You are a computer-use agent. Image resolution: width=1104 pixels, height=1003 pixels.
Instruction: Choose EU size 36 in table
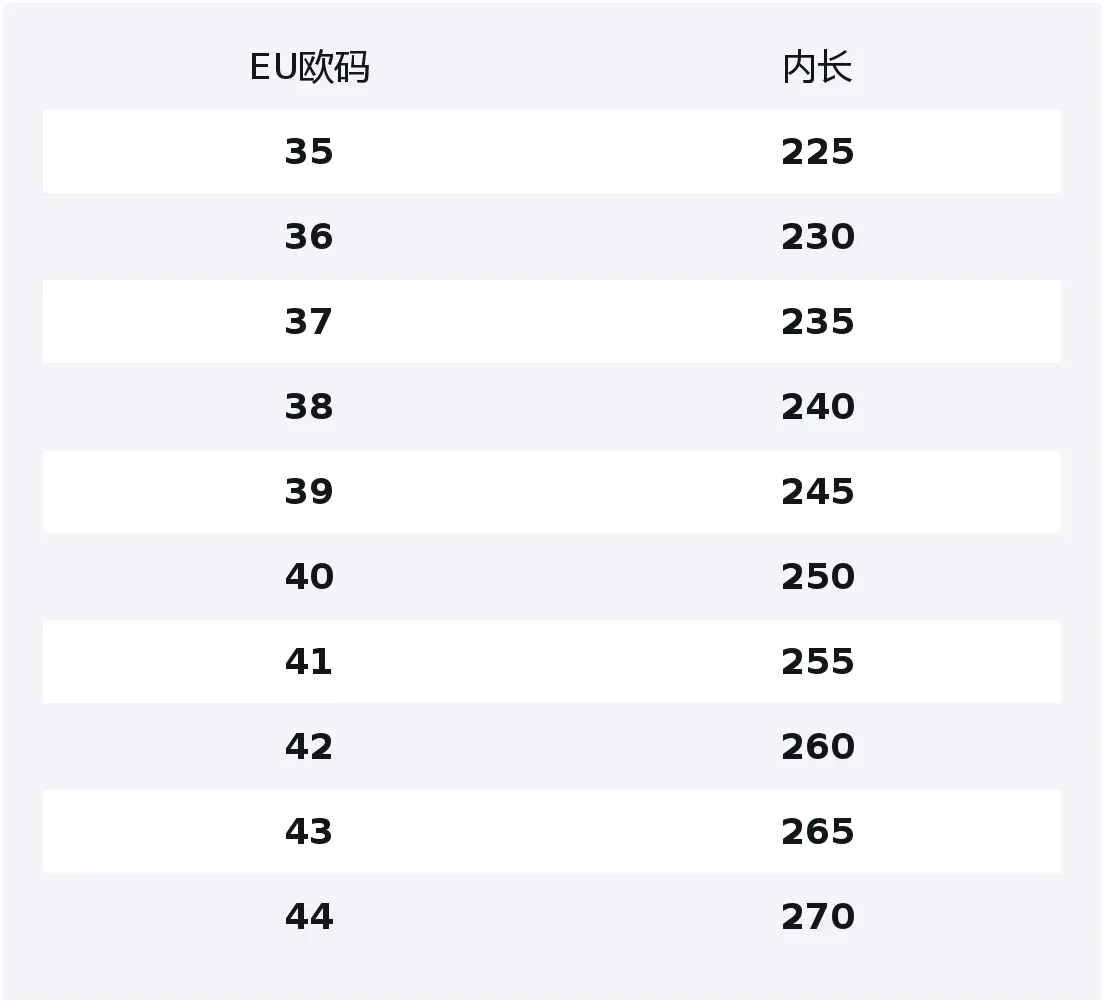click(309, 237)
